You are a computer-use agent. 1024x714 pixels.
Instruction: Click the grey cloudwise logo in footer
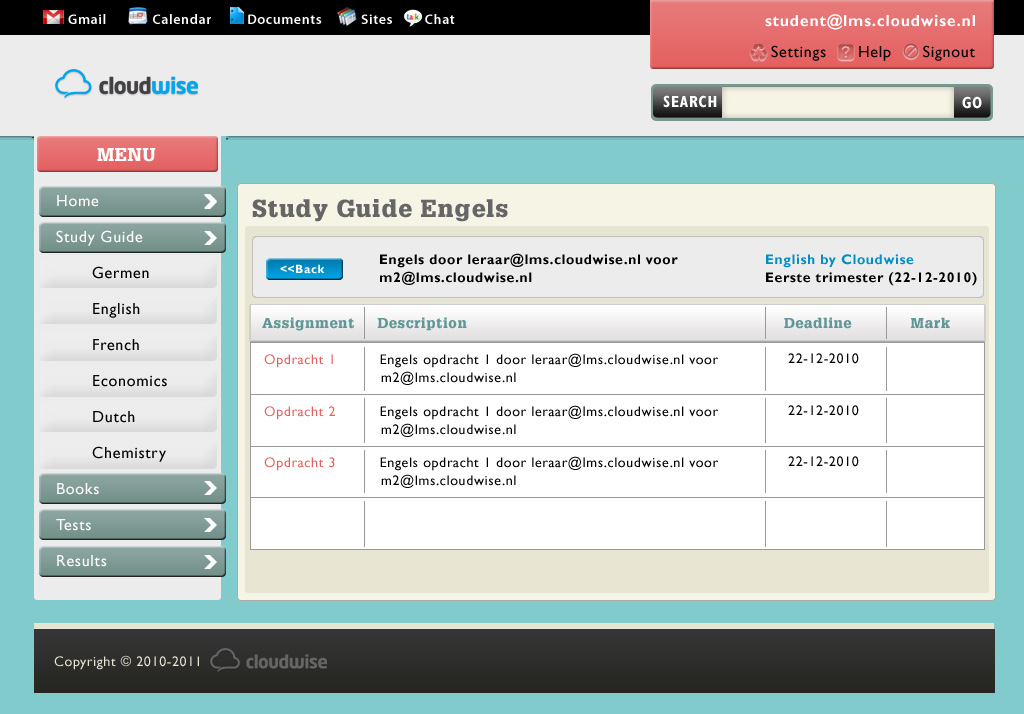pos(269,660)
